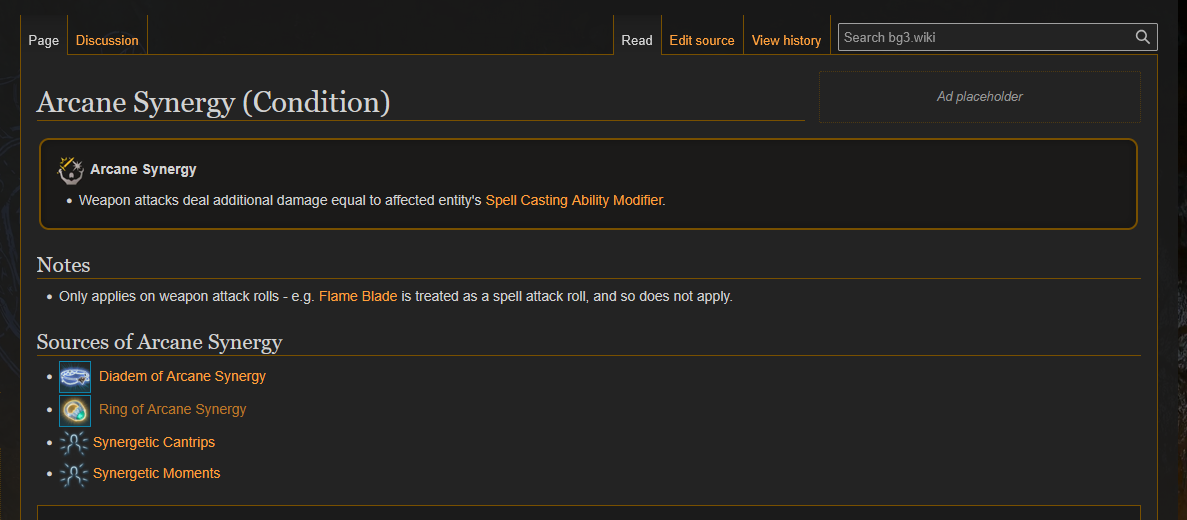Screen dimensions: 1187x520
Task: Click the Synergetic Moments passive icon
Action: pos(74,474)
